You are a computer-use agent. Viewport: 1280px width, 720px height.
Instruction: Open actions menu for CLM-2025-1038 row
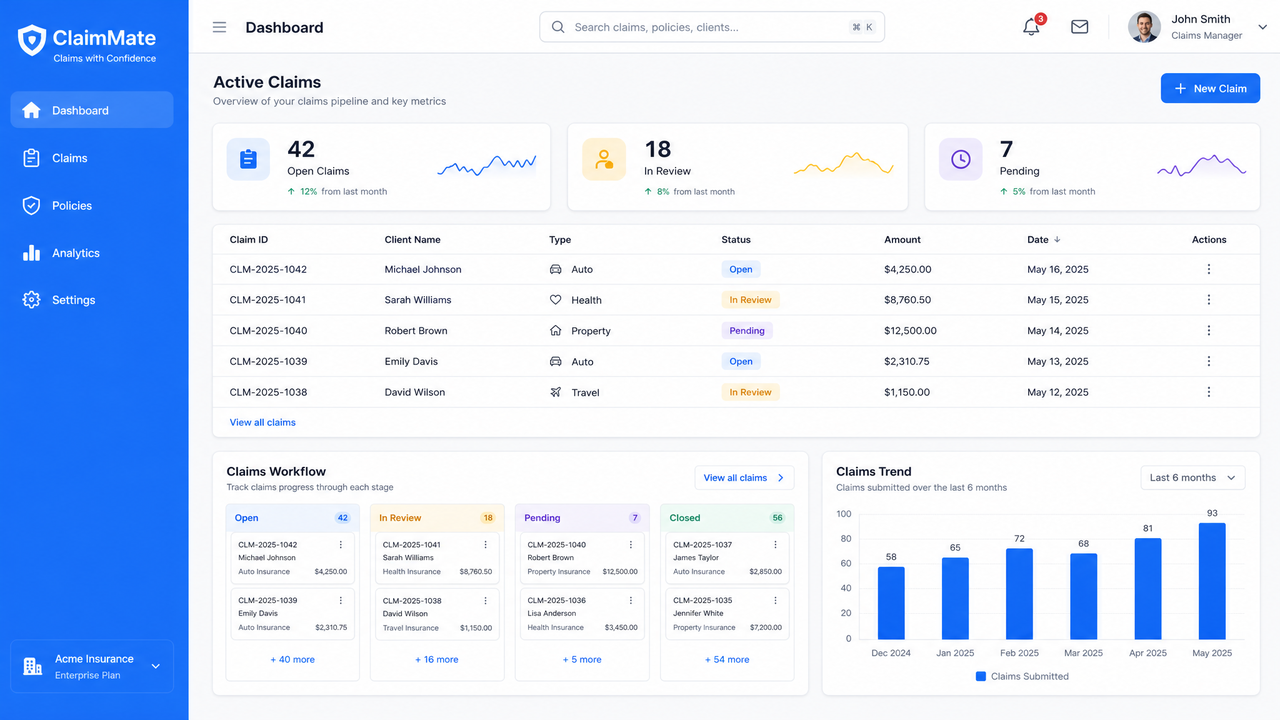[1208, 392]
